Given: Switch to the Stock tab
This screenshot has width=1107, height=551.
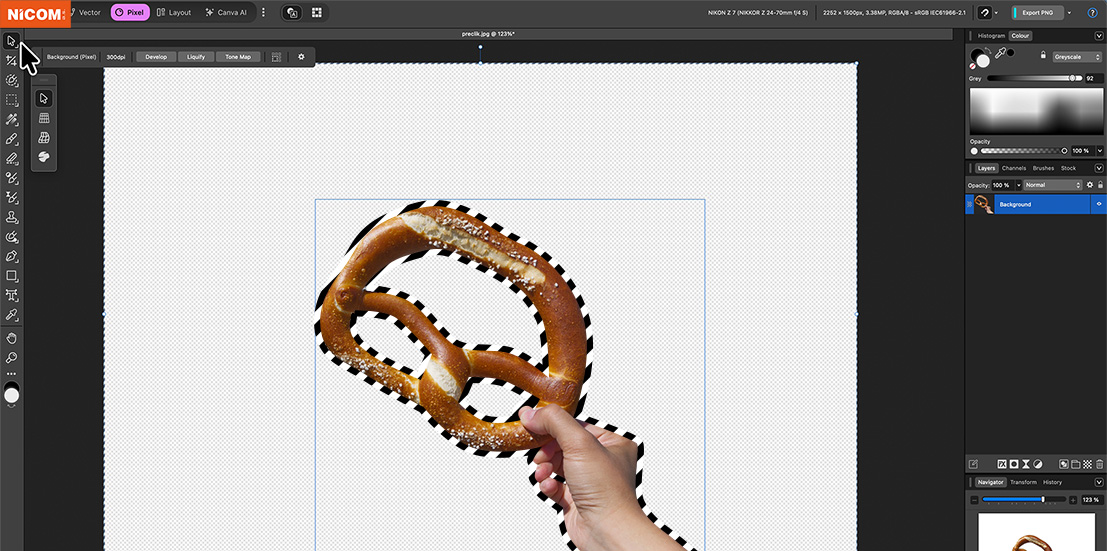Looking at the screenshot, I should [x=1068, y=168].
